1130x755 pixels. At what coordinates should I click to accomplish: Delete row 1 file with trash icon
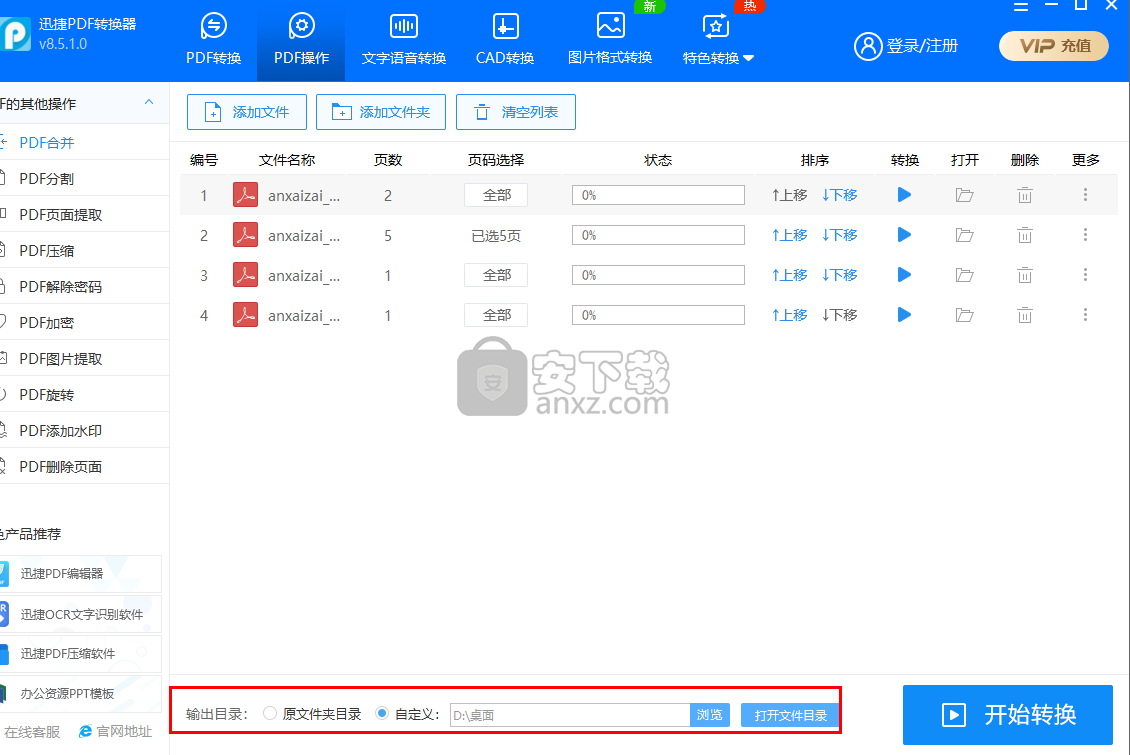click(1025, 195)
